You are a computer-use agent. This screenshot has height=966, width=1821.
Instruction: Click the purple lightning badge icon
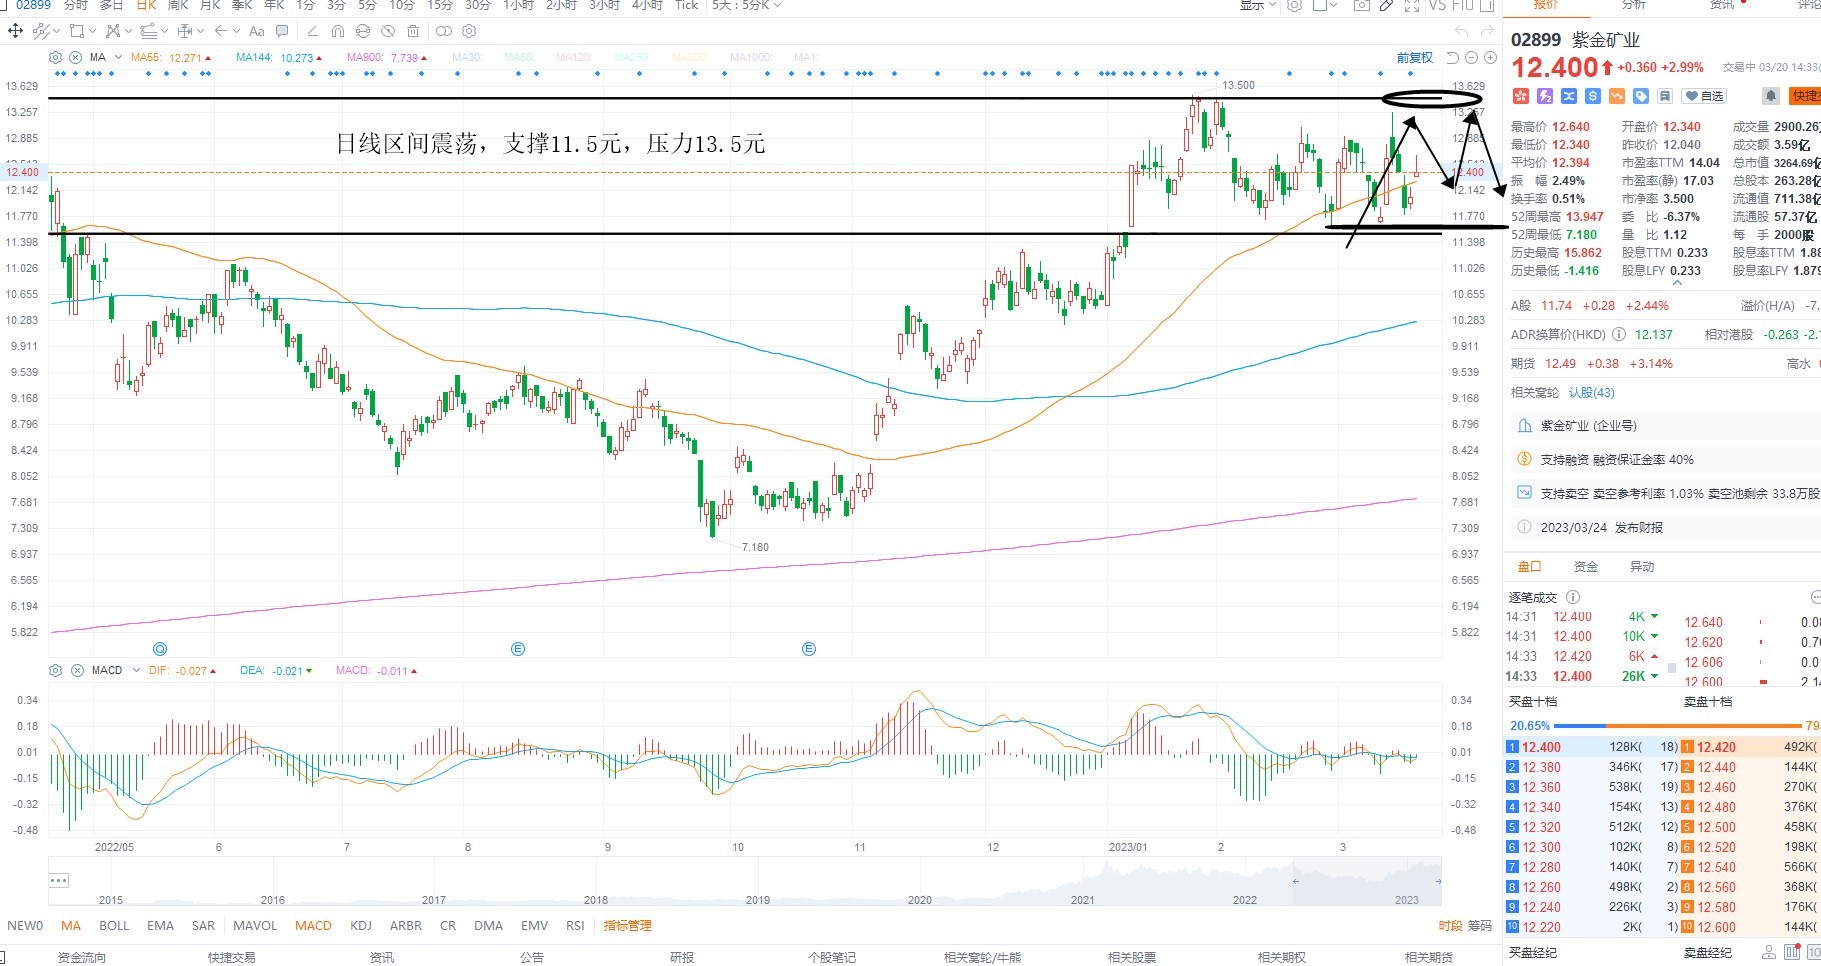[1545, 96]
